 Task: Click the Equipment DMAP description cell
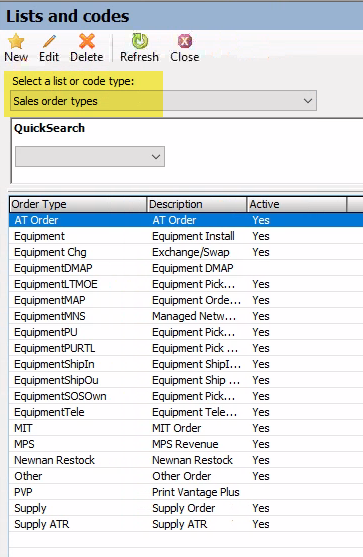(x=193, y=268)
